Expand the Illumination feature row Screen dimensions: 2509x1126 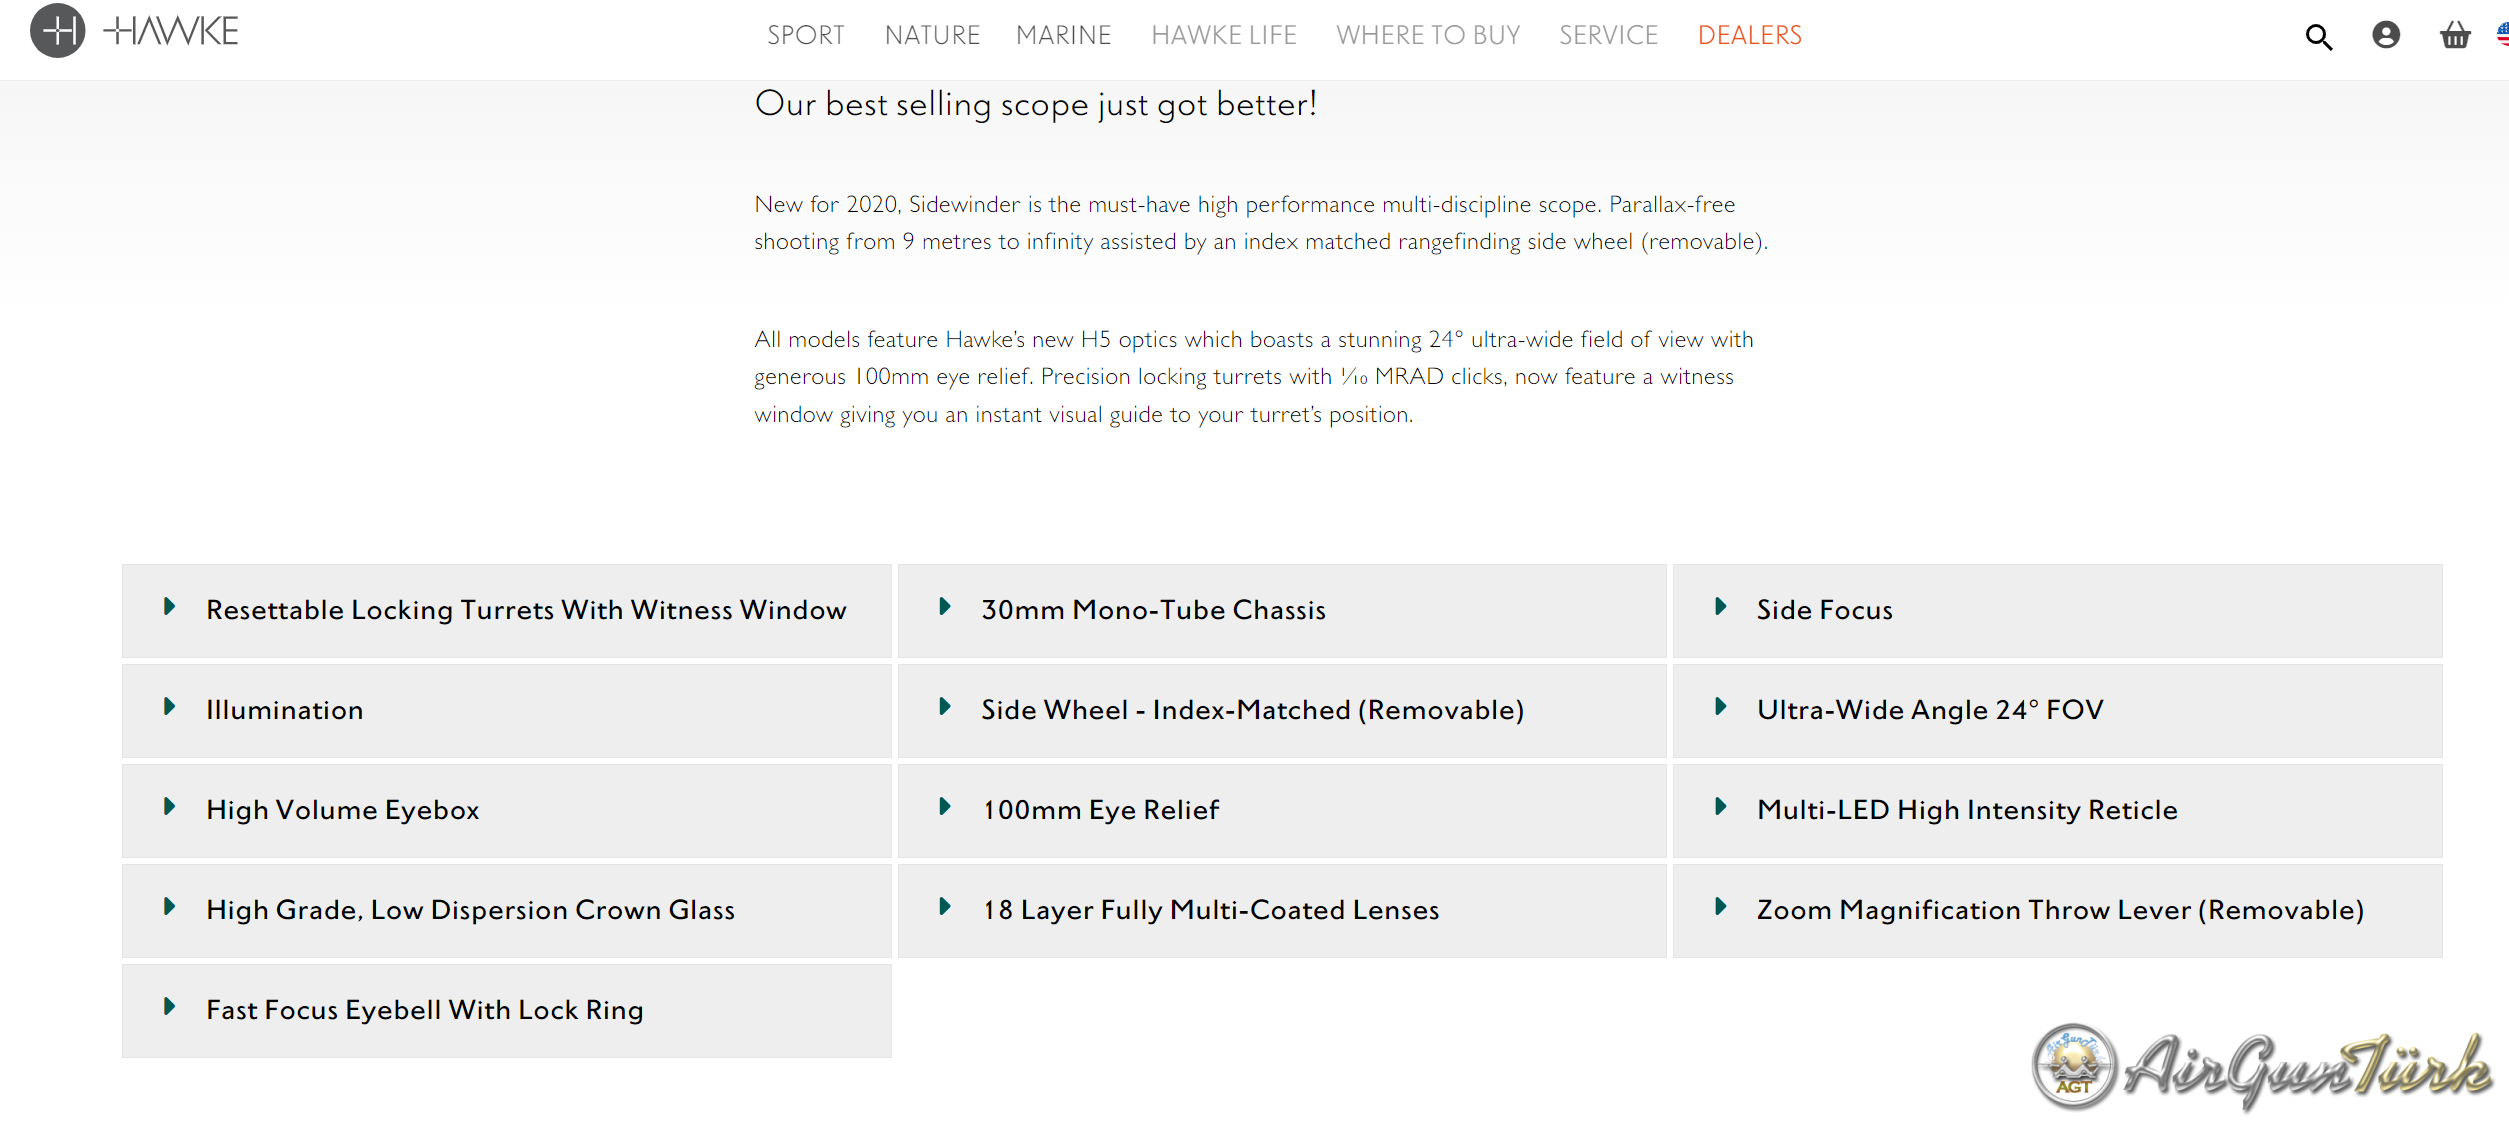[285, 710]
